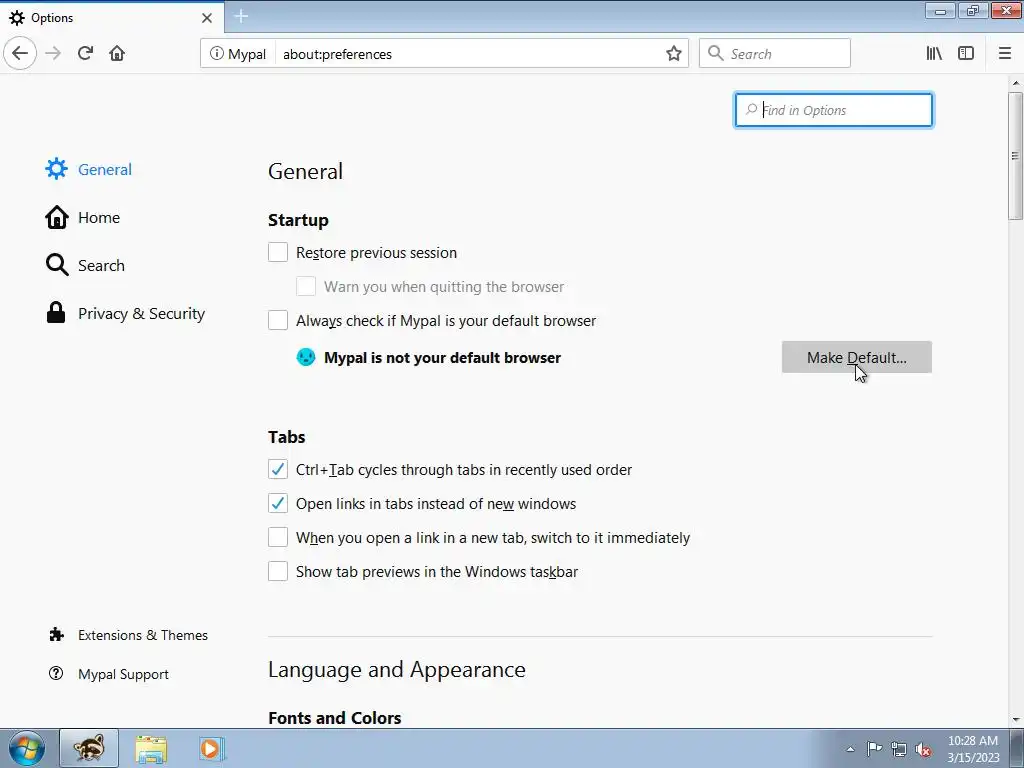
Task: Click the muted volume tray icon
Action: [923, 749]
